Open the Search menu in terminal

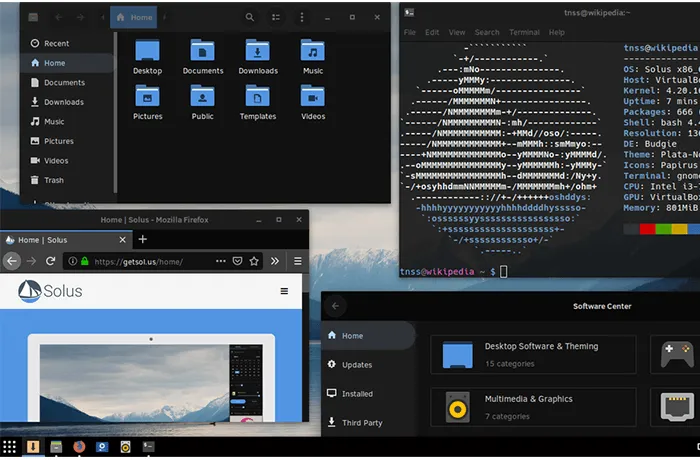[x=487, y=32]
